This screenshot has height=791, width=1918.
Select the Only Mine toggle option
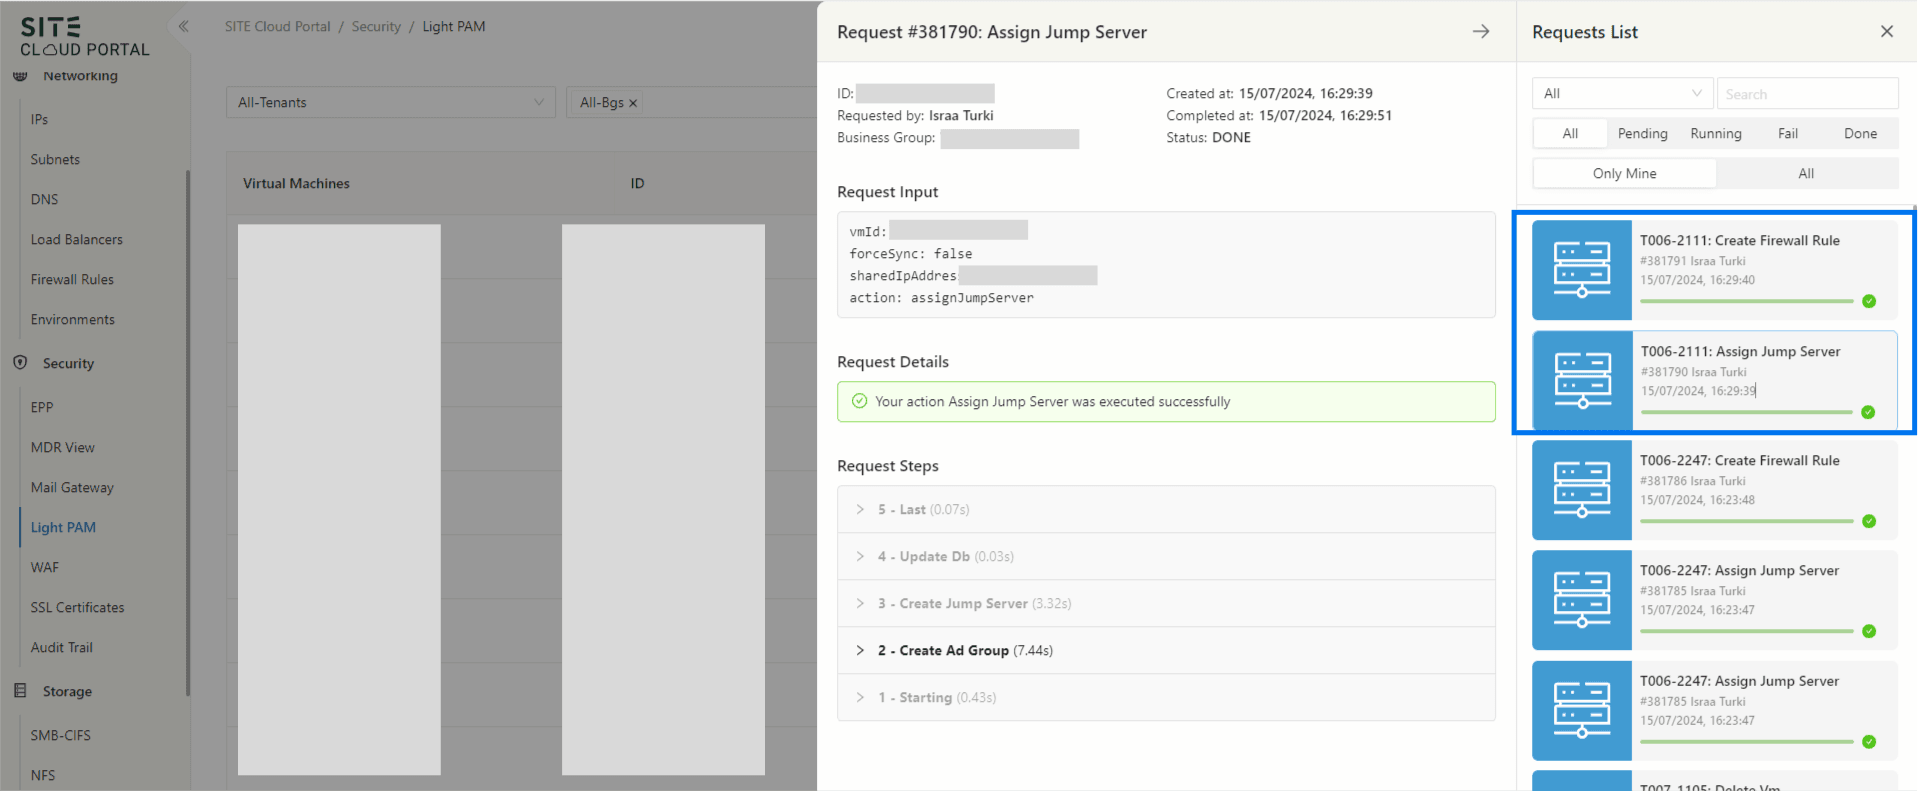1624,173
